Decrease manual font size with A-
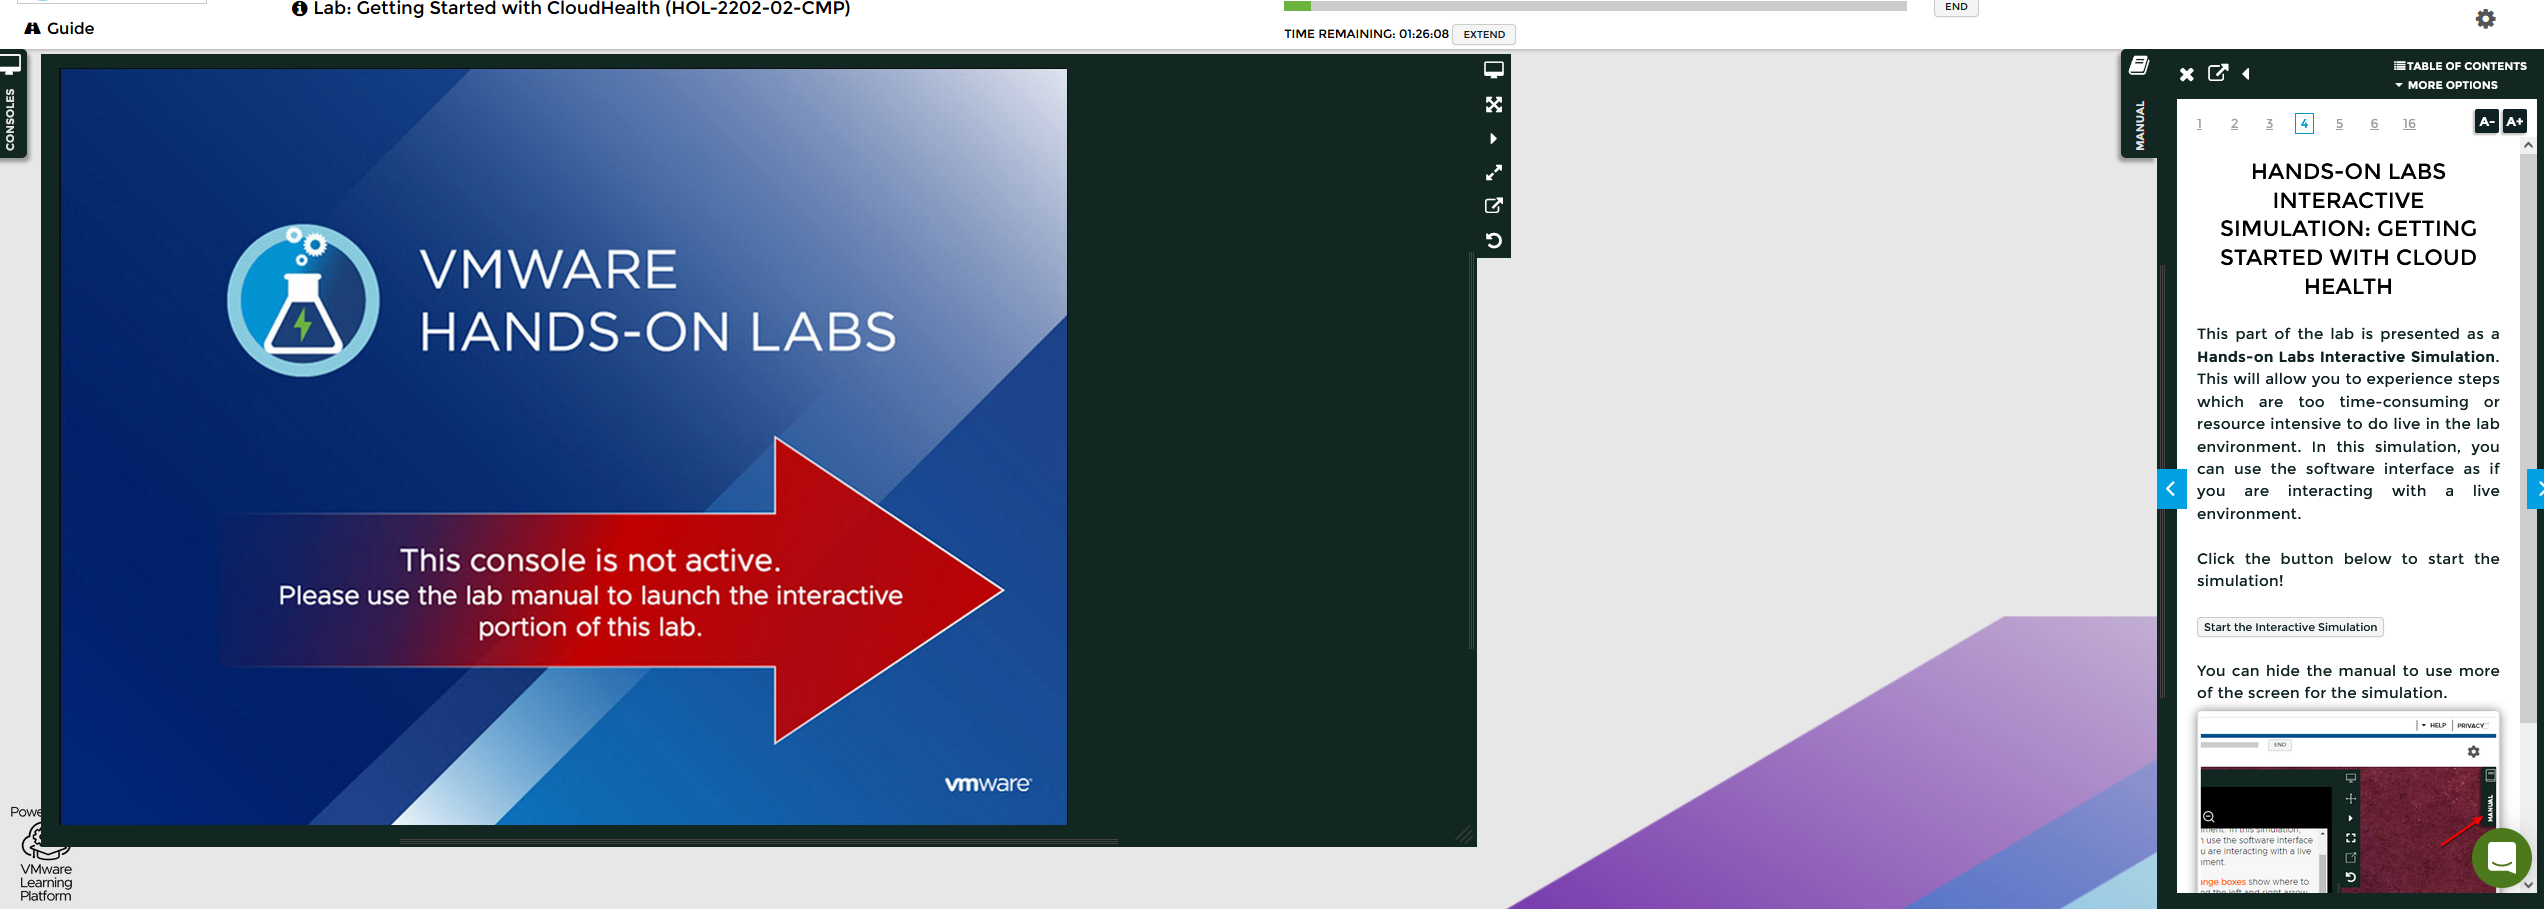 (x=2486, y=121)
